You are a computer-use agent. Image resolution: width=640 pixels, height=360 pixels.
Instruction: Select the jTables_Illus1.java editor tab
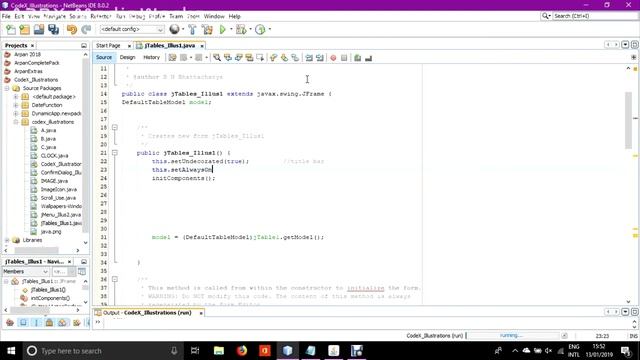(170, 46)
